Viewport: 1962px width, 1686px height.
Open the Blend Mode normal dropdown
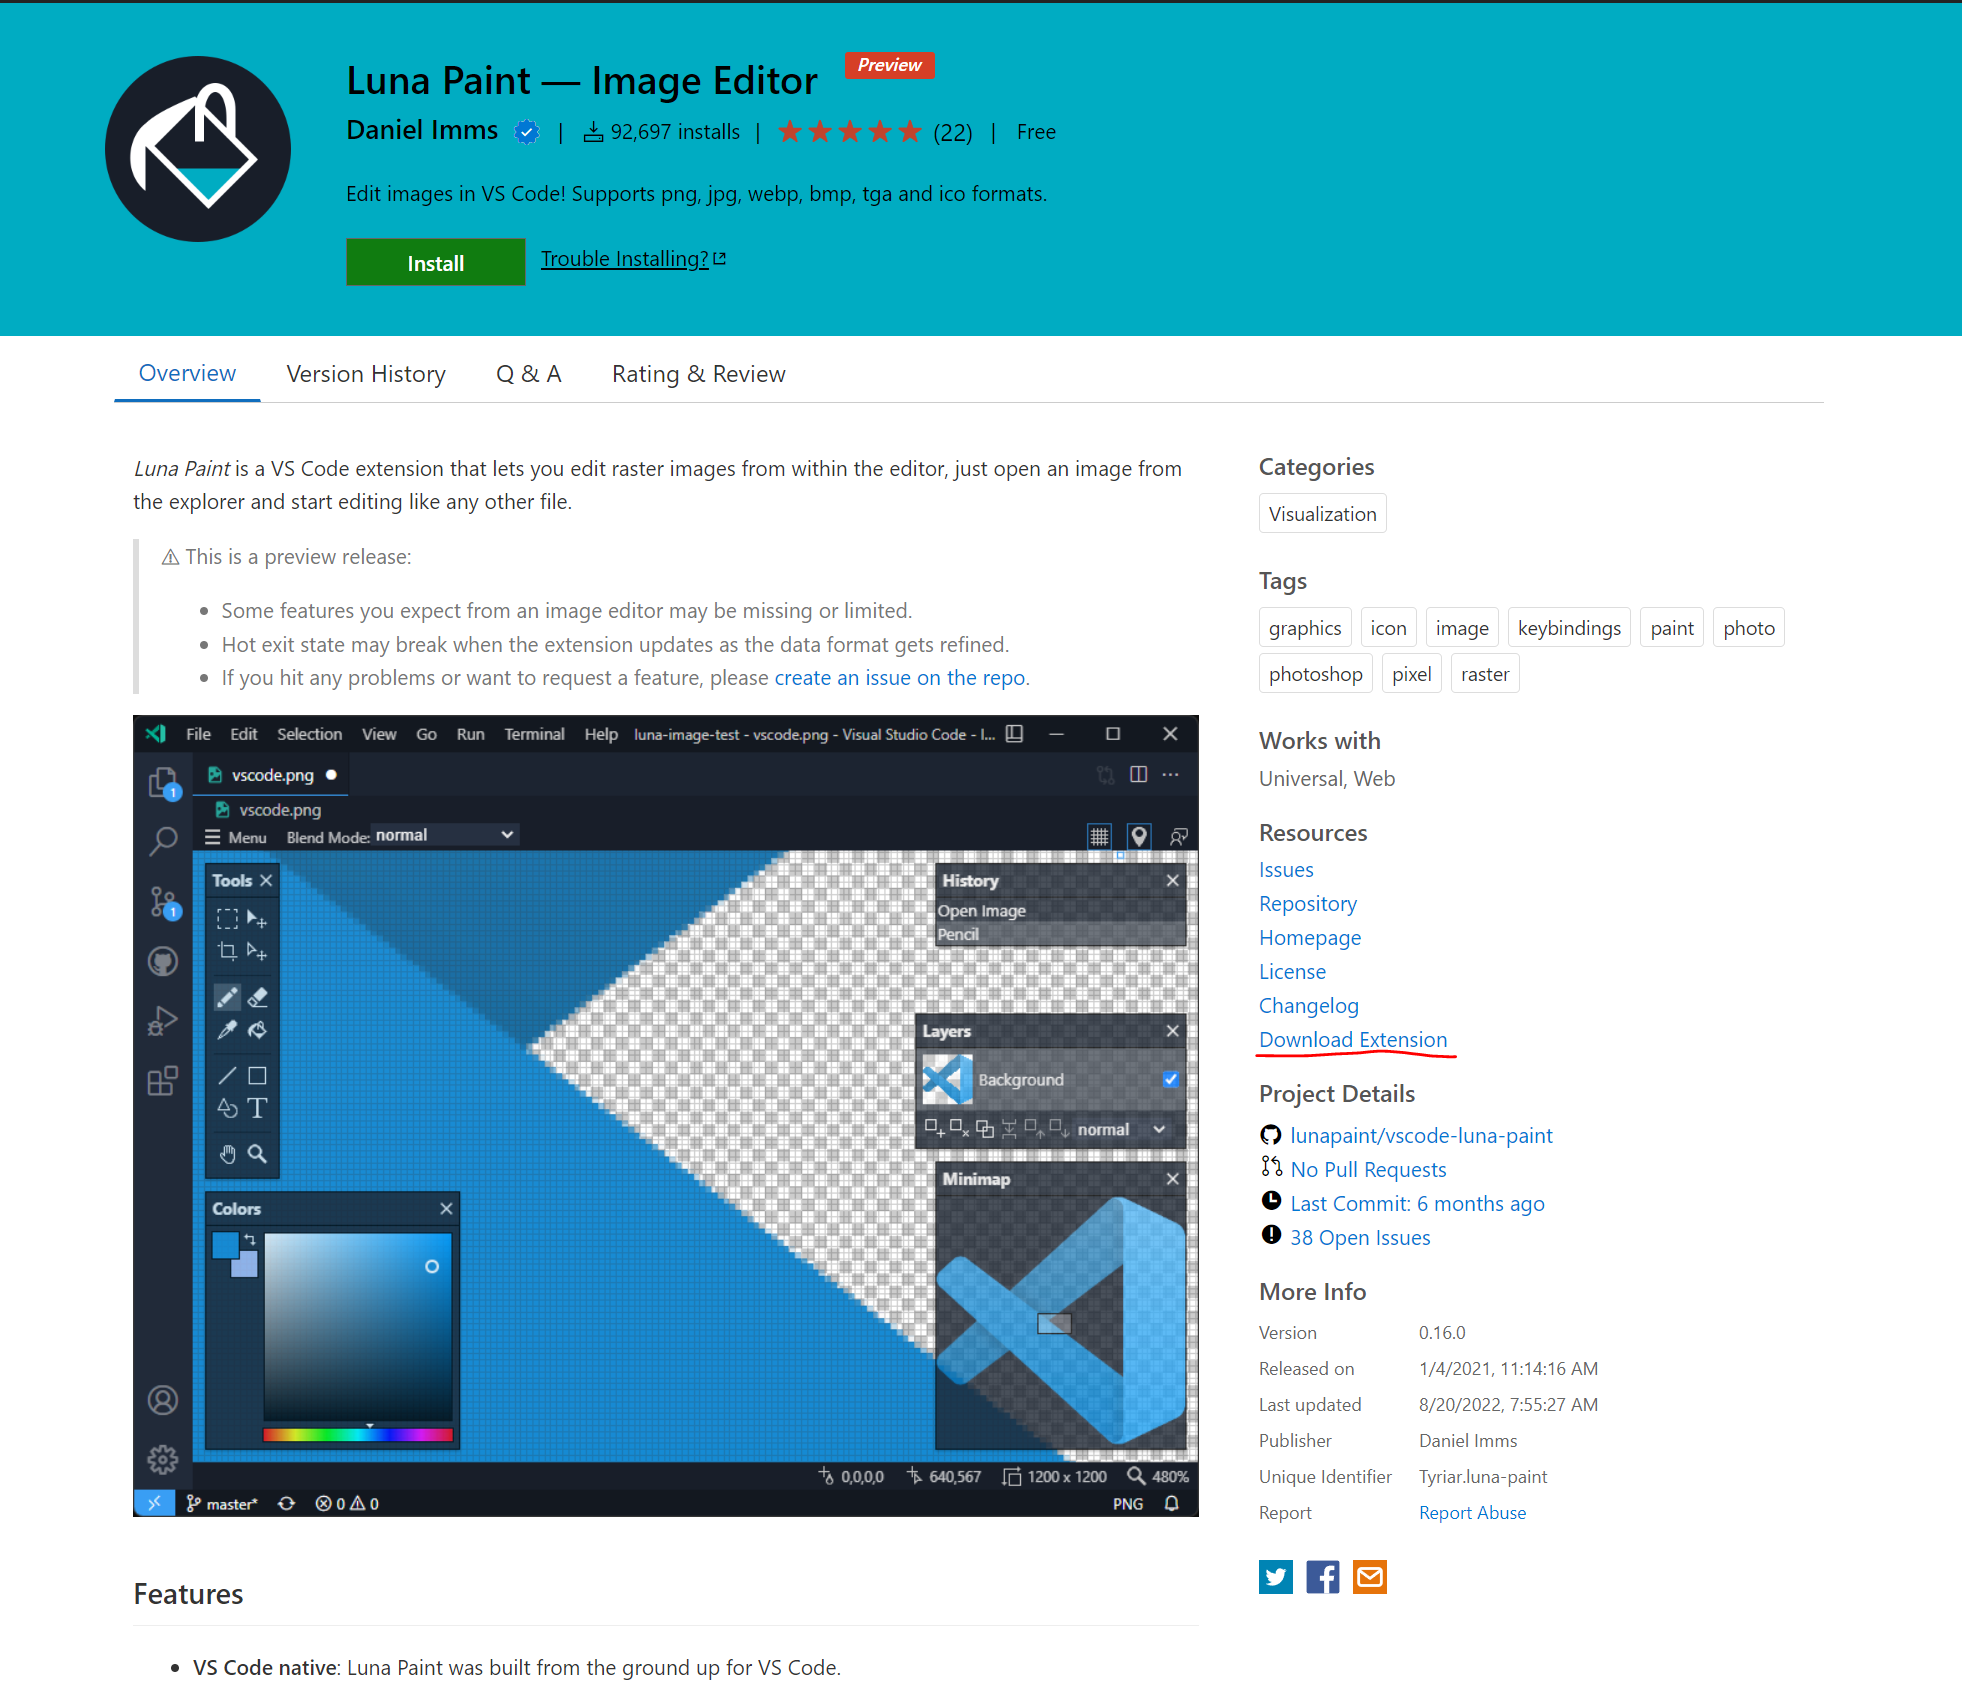point(445,835)
